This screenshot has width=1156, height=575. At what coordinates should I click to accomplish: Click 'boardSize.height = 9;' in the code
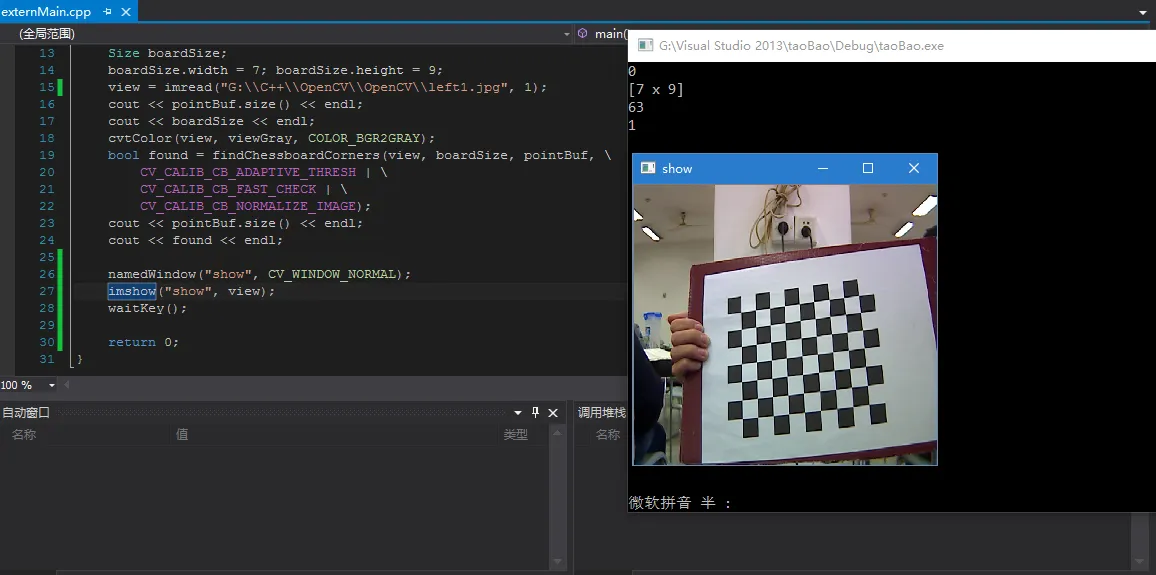click(x=359, y=70)
